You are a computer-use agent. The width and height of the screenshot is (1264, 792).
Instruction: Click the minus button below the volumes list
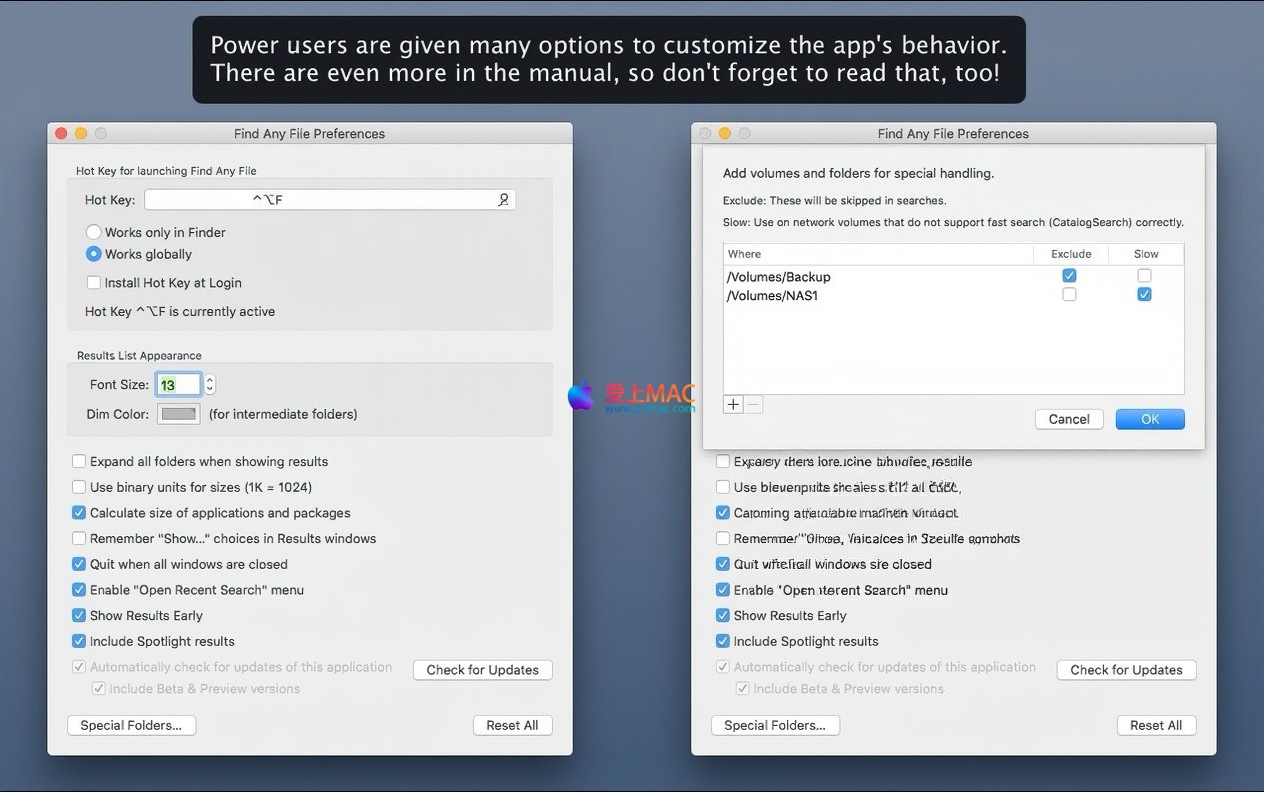[x=754, y=405]
